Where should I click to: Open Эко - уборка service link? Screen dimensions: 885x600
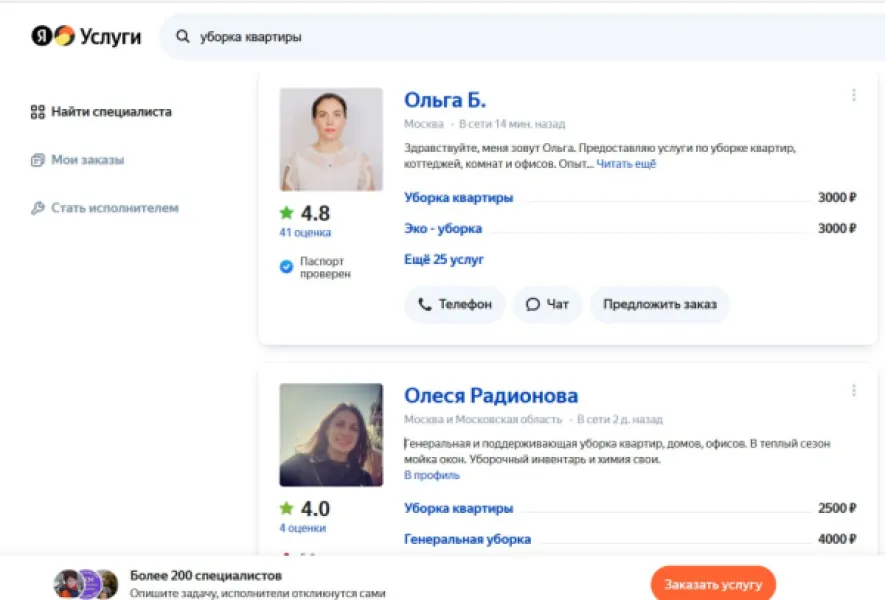443,229
